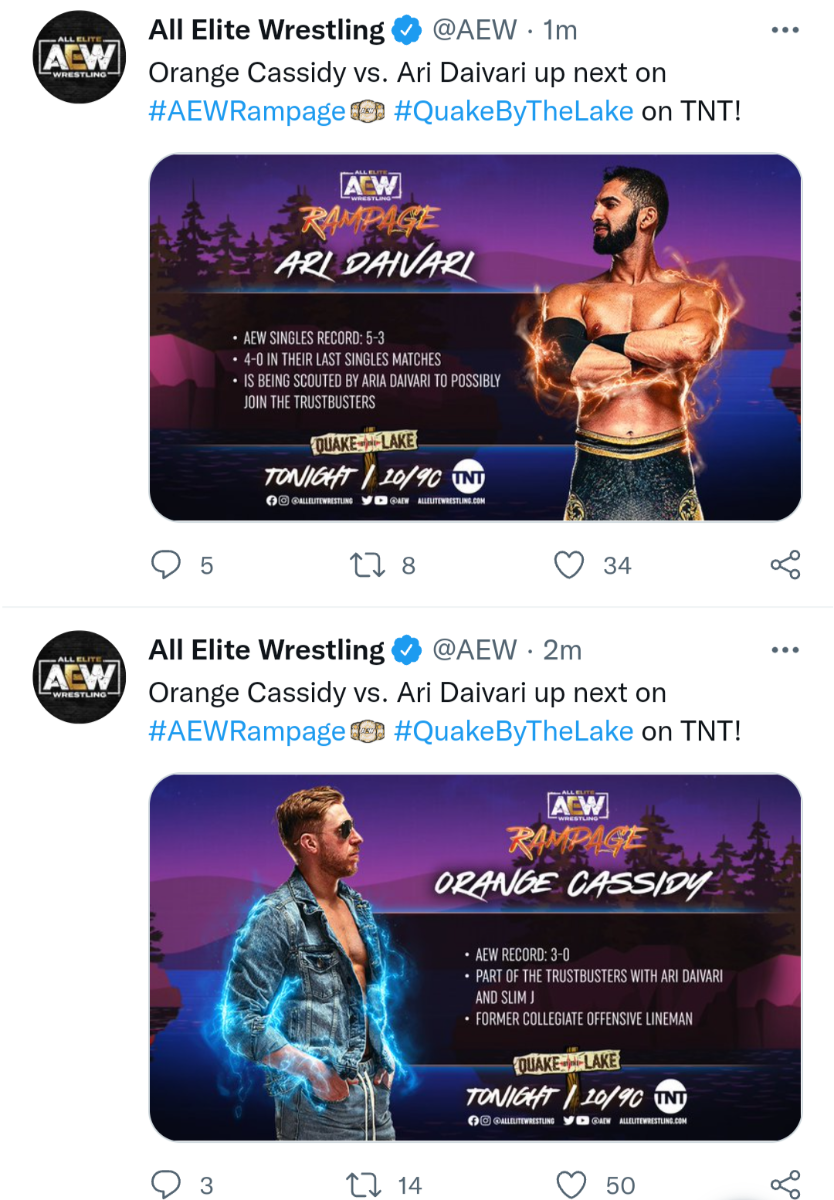Screen dimensions: 834x1200
Task: Reply to the Orange Cassidy graphic tweet
Action: (165, 1185)
